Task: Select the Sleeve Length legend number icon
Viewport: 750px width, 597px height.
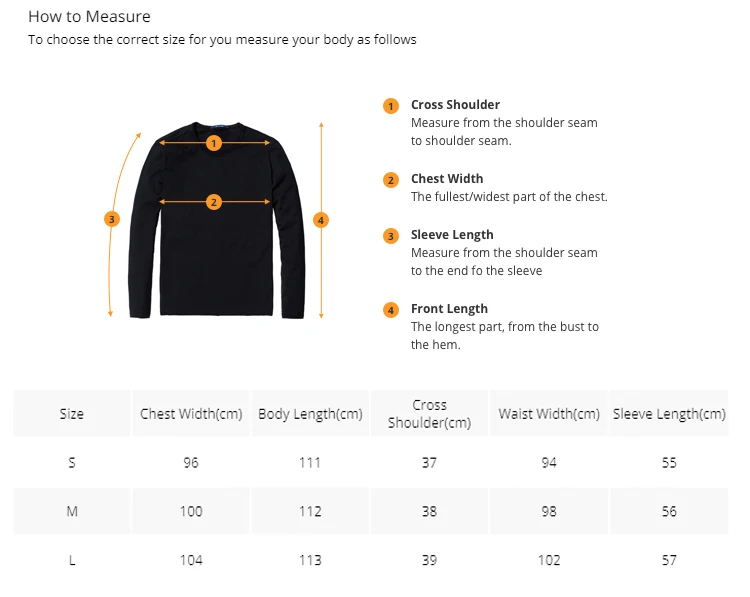Action: click(x=391, y=236)
